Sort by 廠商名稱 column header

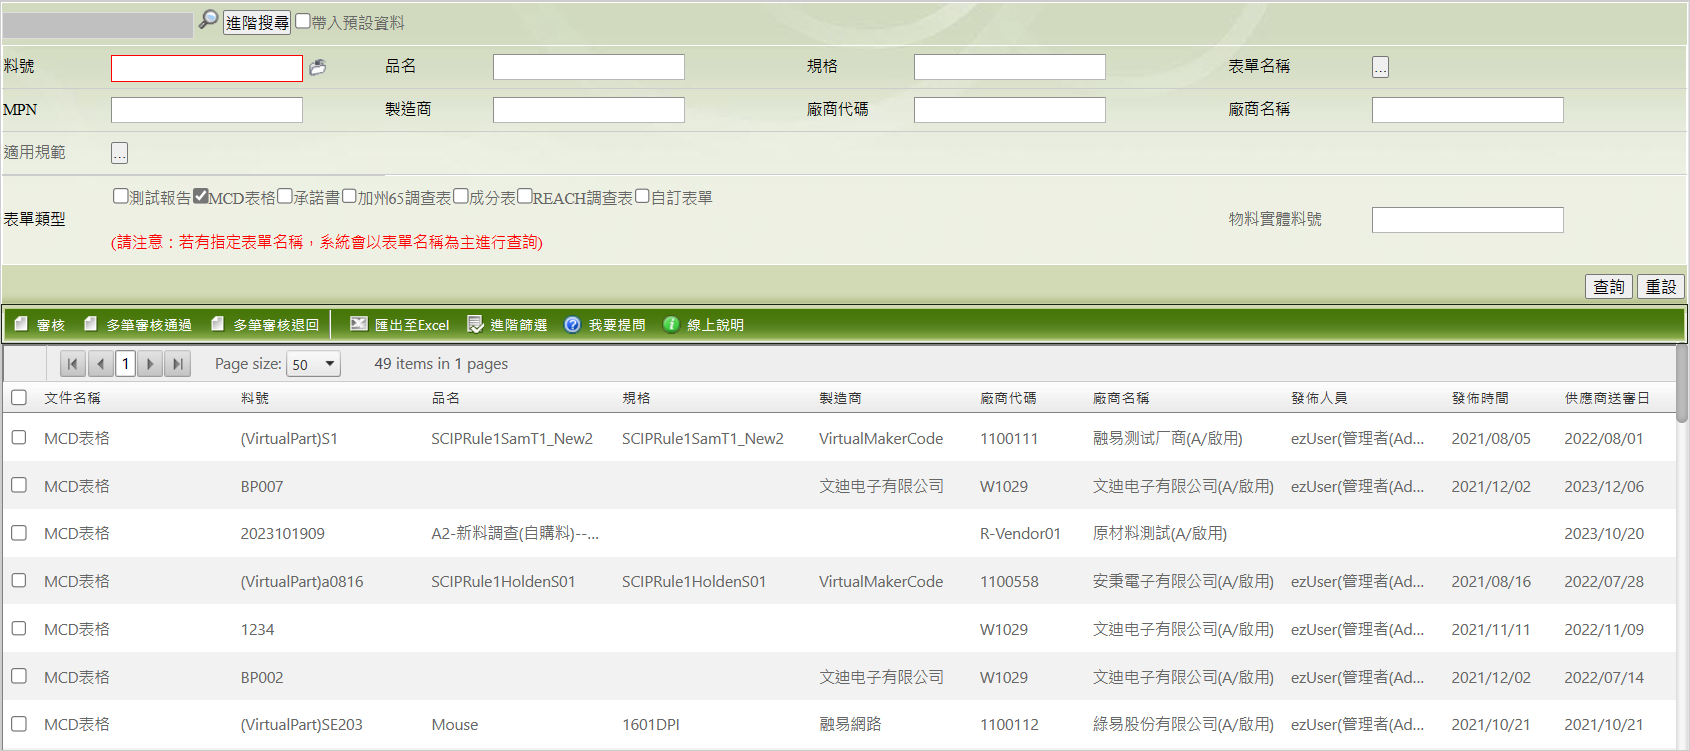[x=1121, y=398]
